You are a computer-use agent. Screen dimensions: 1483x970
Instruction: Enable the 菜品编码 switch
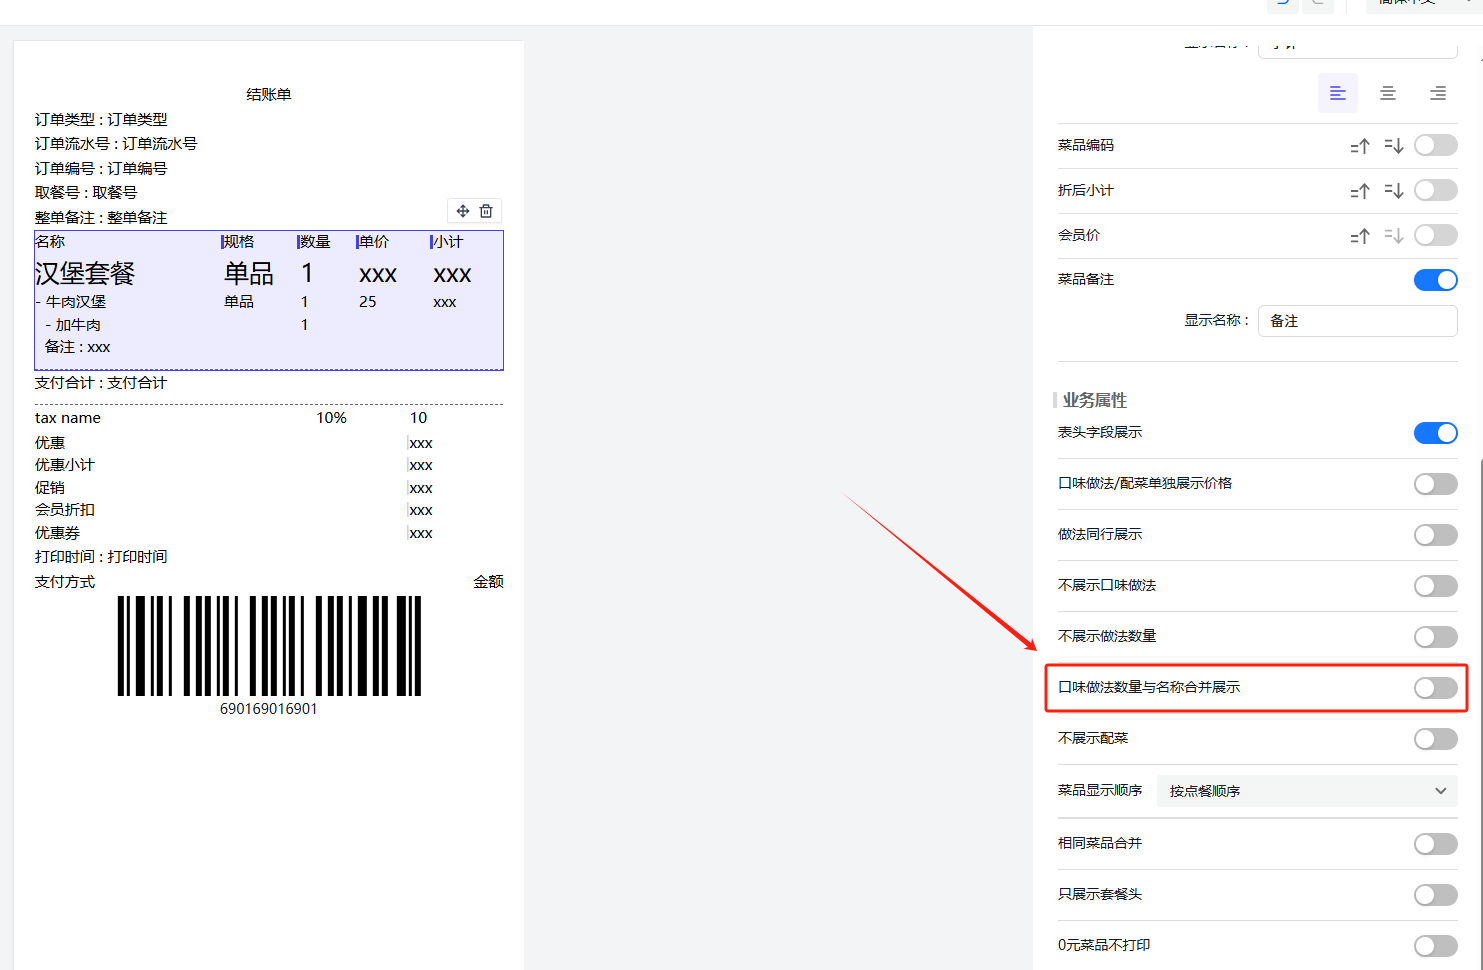tap(1435, 145)
